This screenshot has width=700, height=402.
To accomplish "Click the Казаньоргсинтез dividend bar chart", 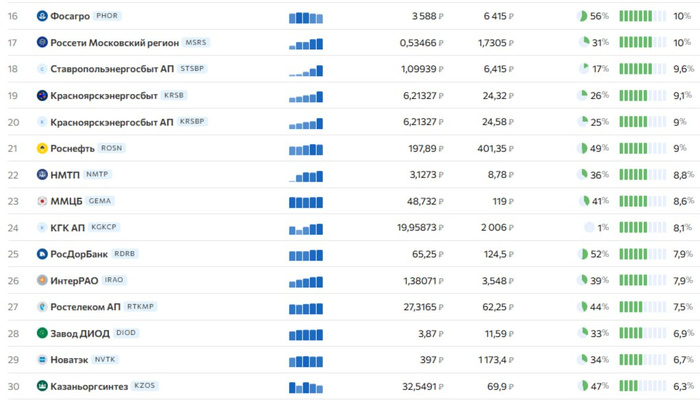I will click(306, 388).
